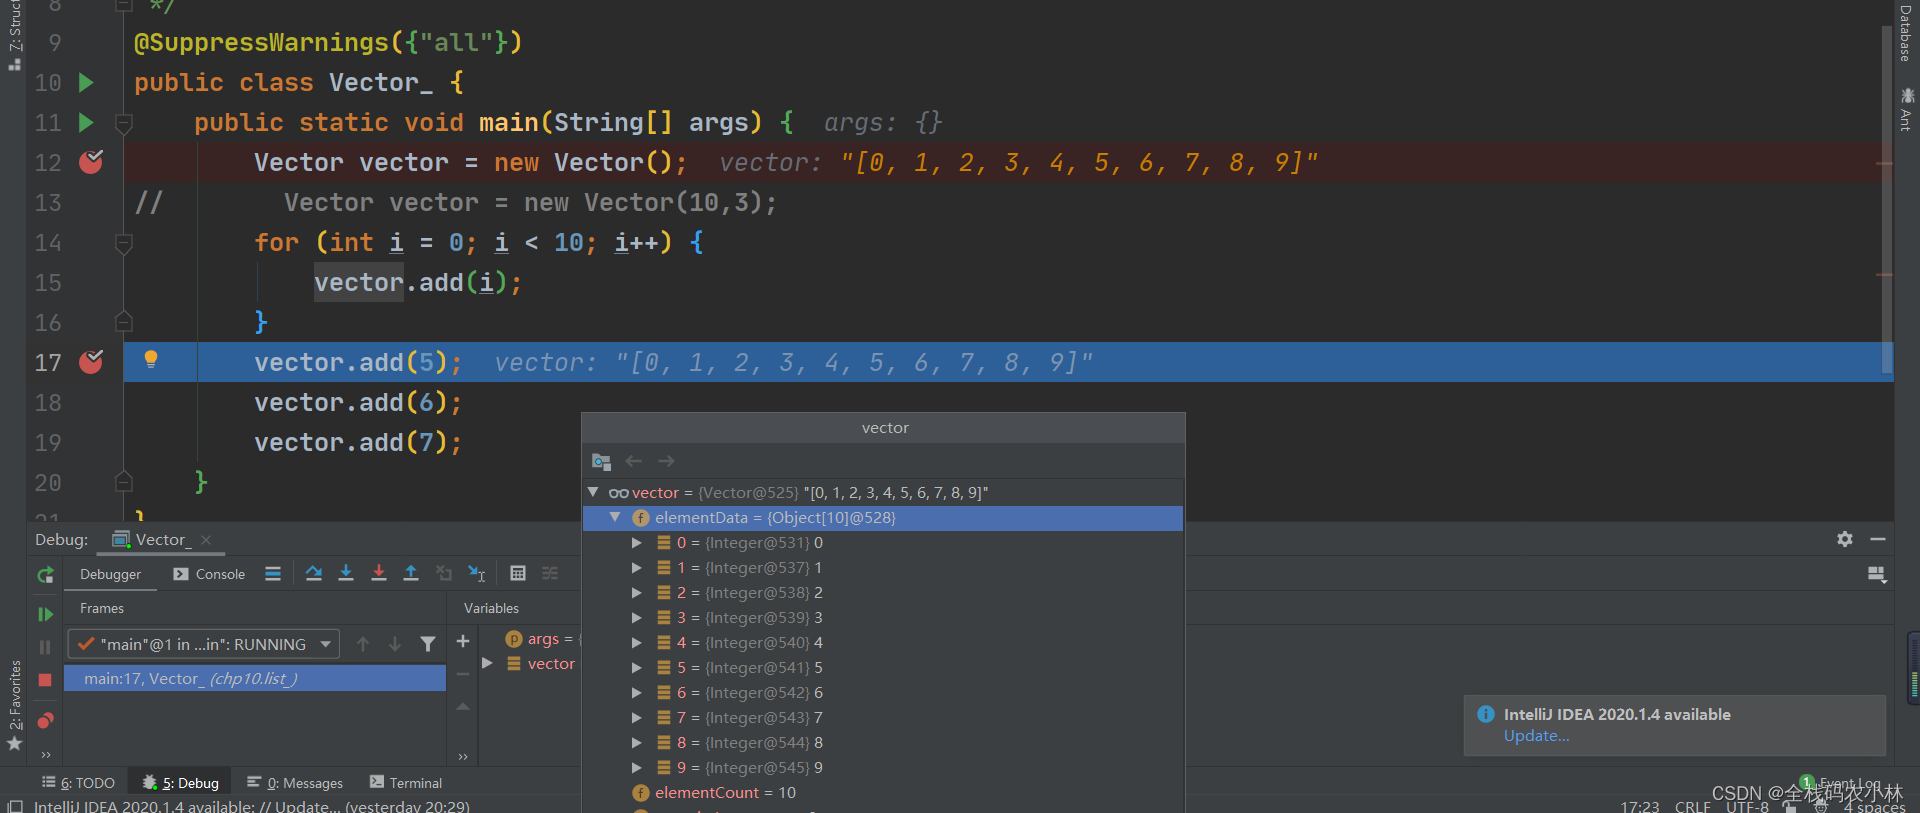Click Drop Frame icon

pos(444,573)
